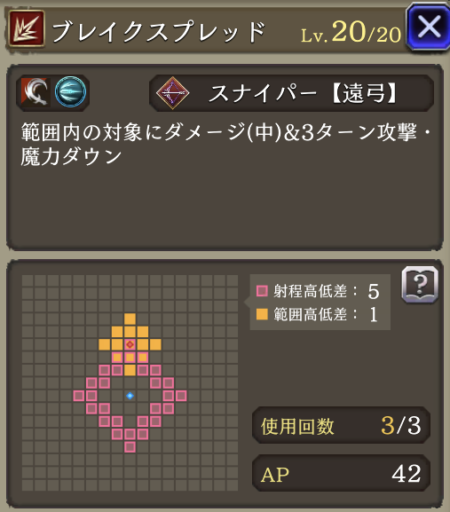The height and width of the screenshot is (512, 450).
Task: Tap the sniper bow job emblem
Action: click(x=173, y=93)
